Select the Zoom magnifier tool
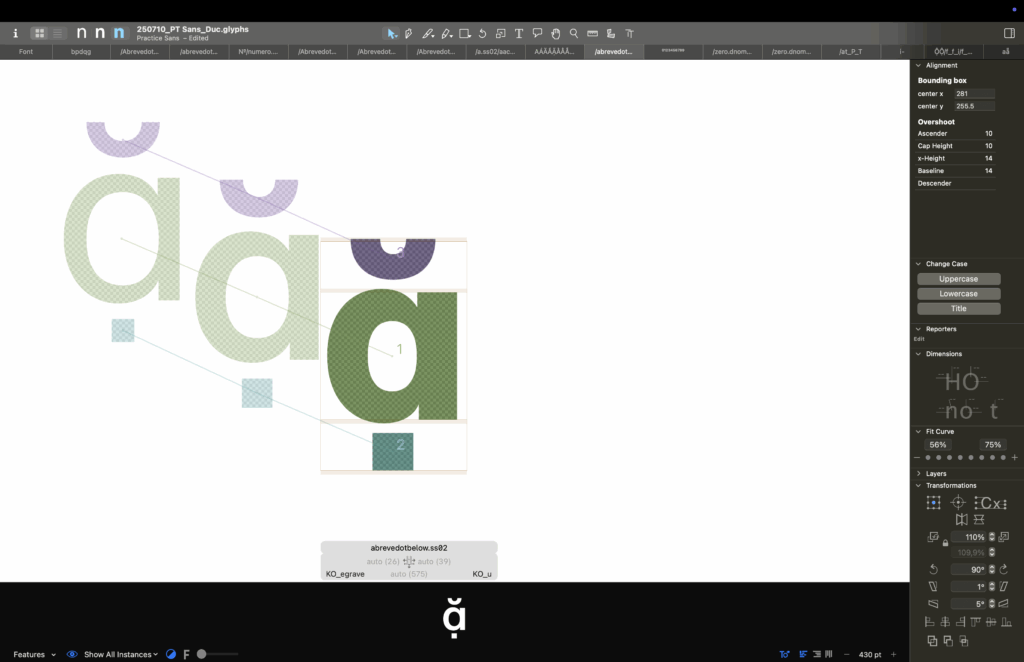This screenshot has width=1024, height=662. [x=574, y=33]
